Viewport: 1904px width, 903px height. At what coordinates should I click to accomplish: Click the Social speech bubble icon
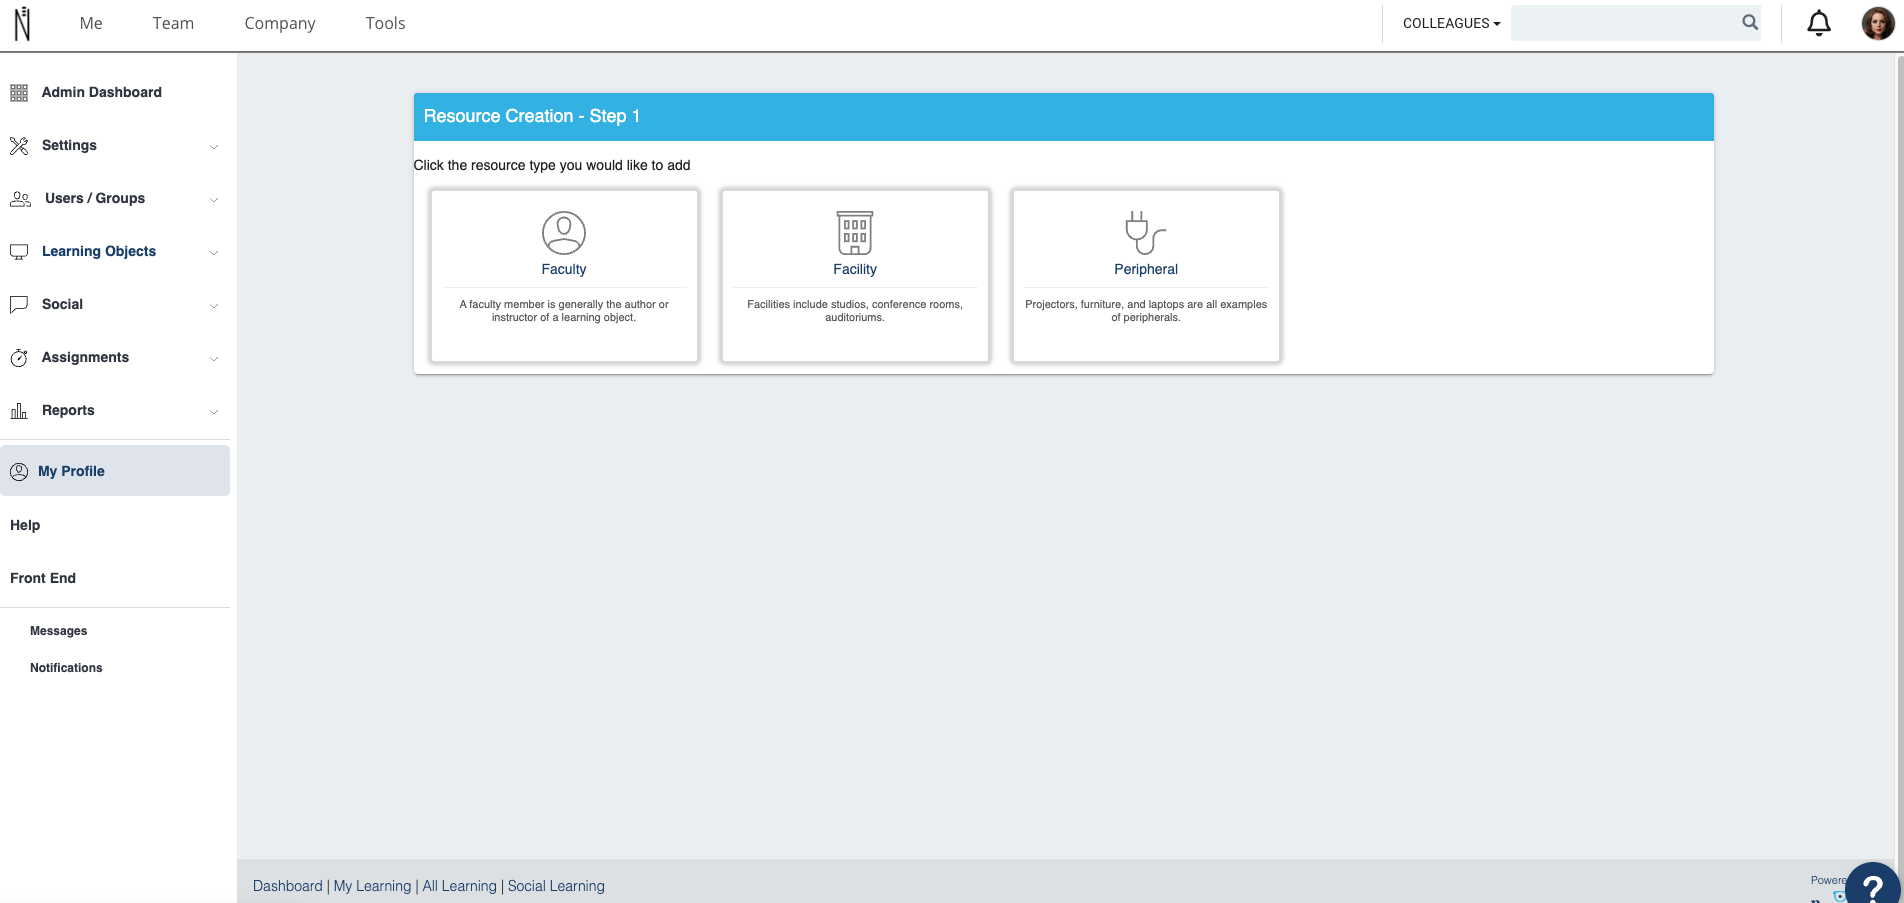pos(19,305)
